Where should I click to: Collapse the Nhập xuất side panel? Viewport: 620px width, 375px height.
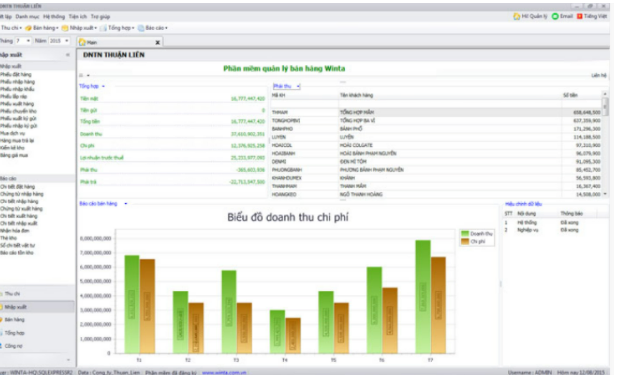[68, 55]
